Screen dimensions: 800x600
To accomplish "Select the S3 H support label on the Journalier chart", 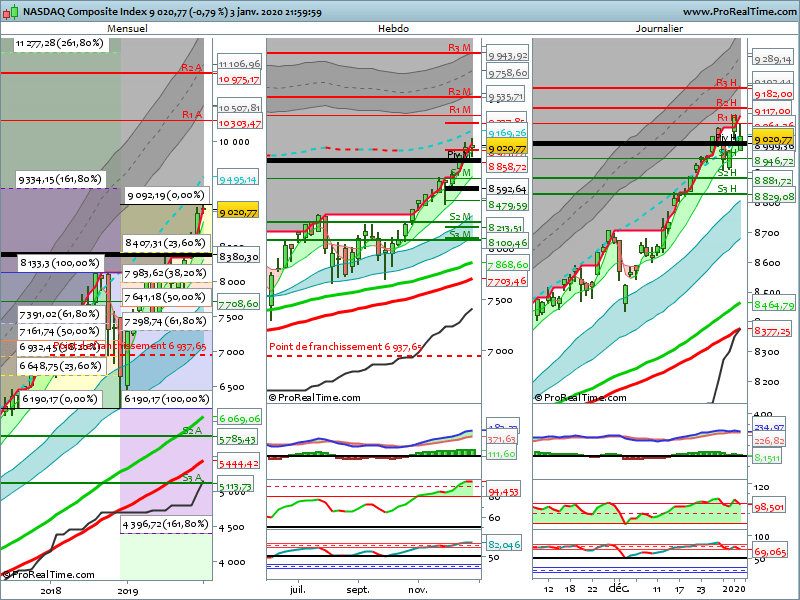I will (727, 188).
